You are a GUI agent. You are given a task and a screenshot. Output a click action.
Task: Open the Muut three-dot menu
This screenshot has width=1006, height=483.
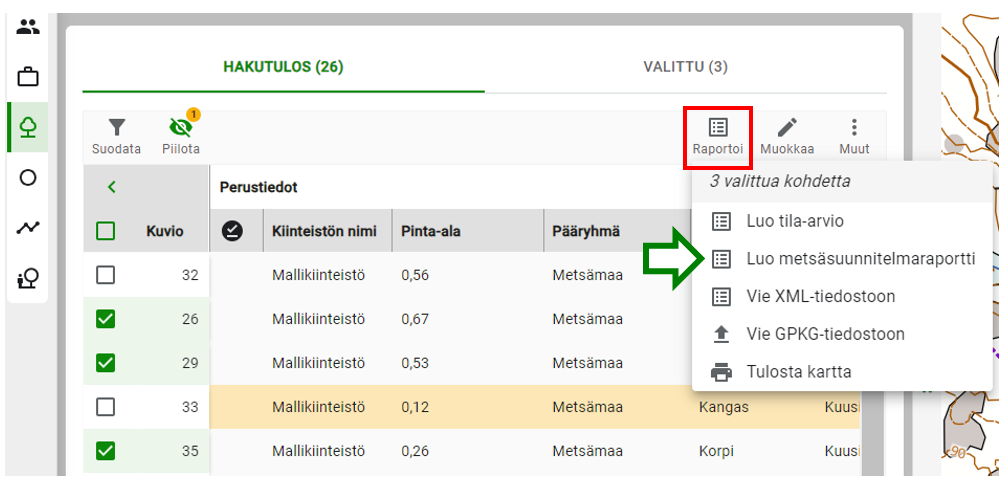coord(854,137)
